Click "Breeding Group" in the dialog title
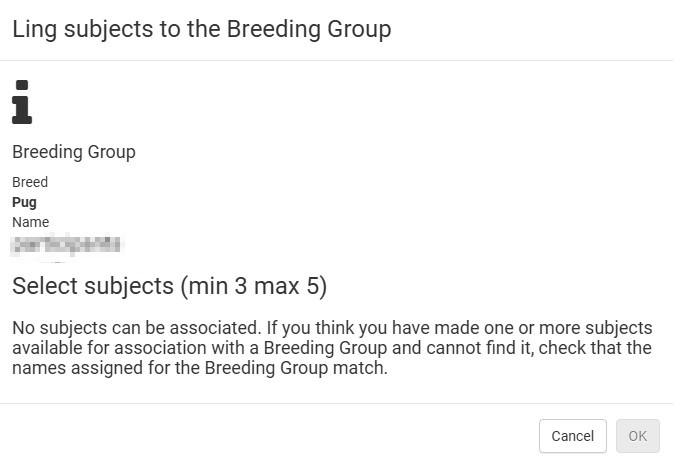Screen dimensions: 673x464 [x=309, y=29]
